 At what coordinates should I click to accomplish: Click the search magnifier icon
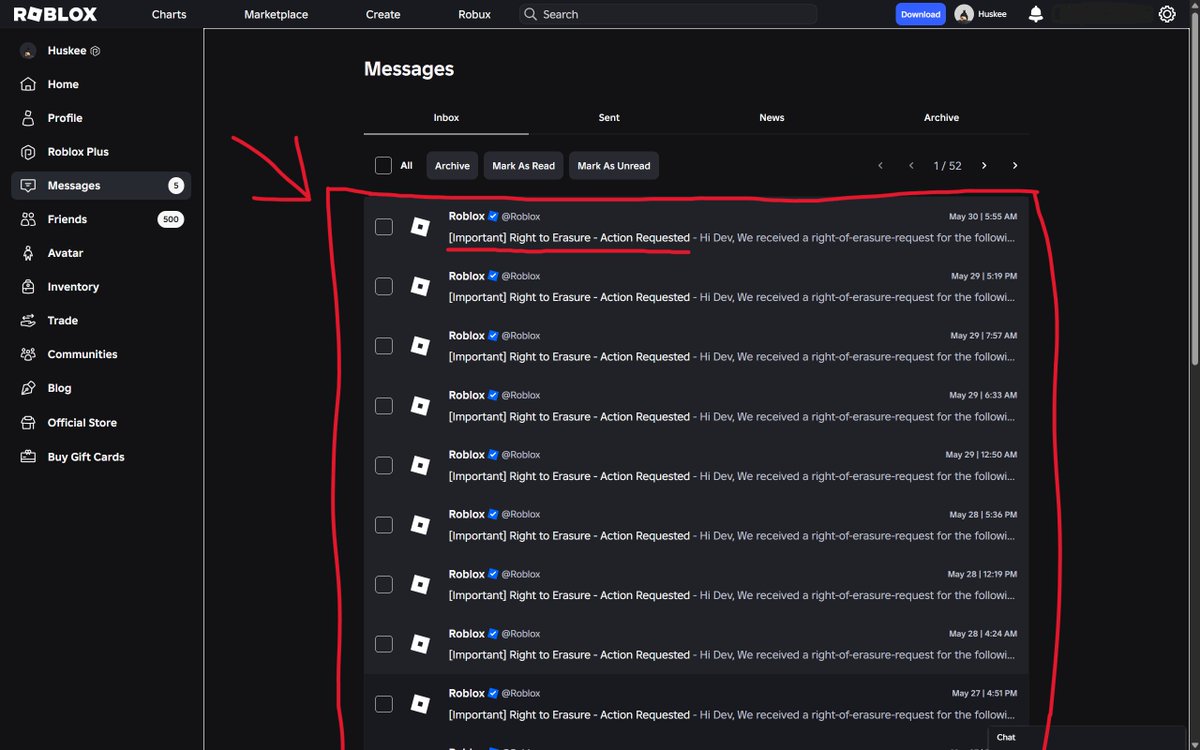531,14
